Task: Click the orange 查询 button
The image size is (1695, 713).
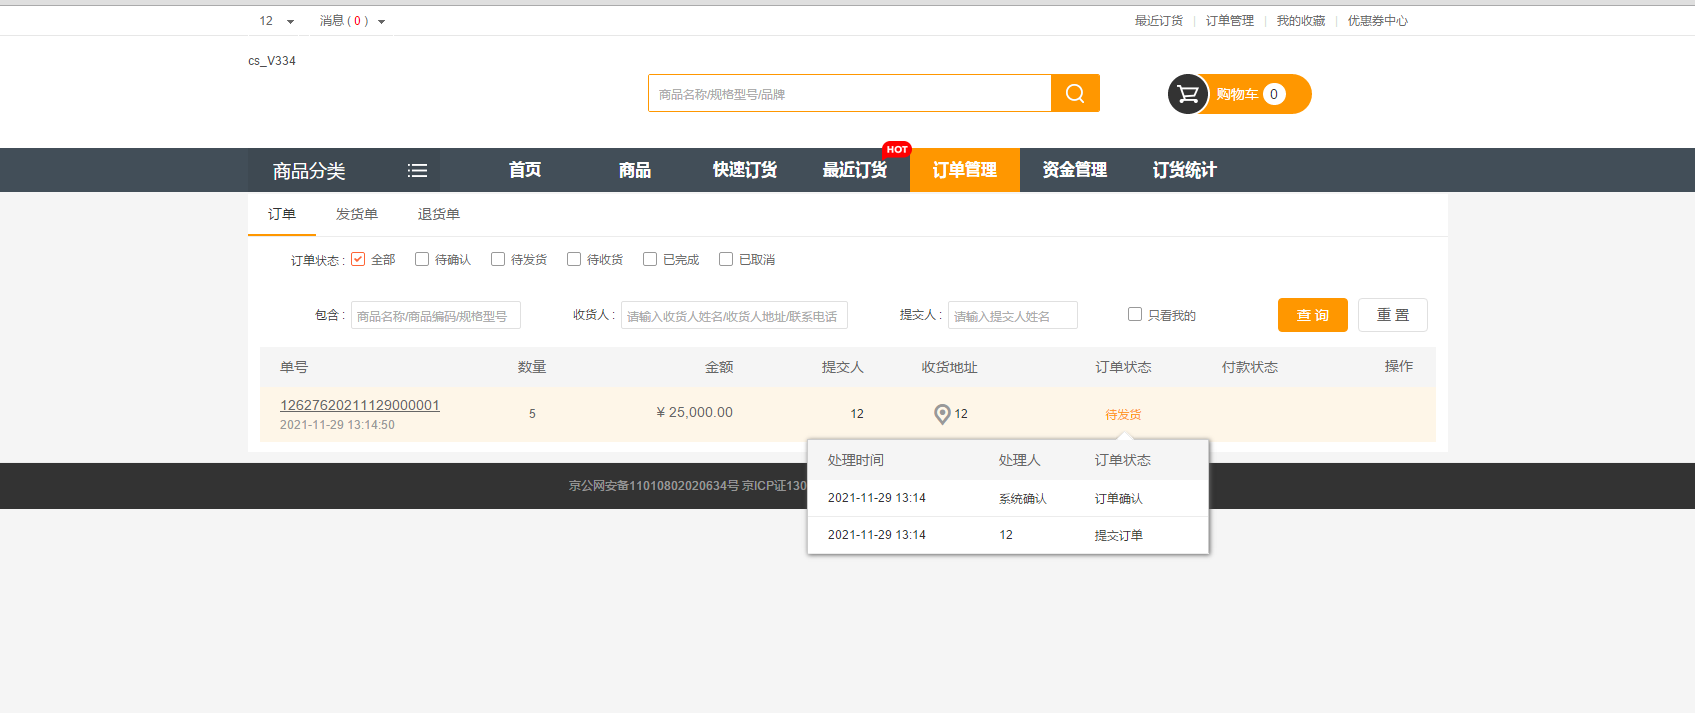Action: click(x=1313, y=315)
